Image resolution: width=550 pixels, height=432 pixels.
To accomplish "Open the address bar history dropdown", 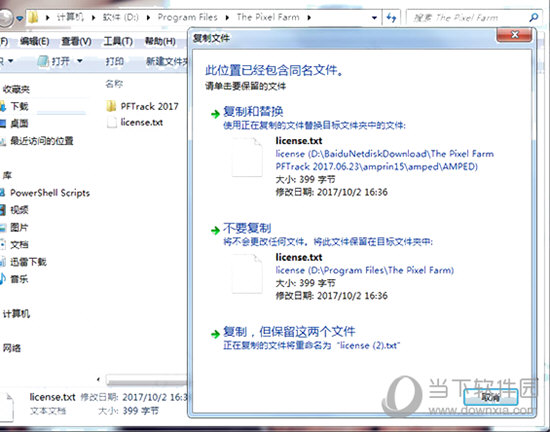I will point(374,18).
